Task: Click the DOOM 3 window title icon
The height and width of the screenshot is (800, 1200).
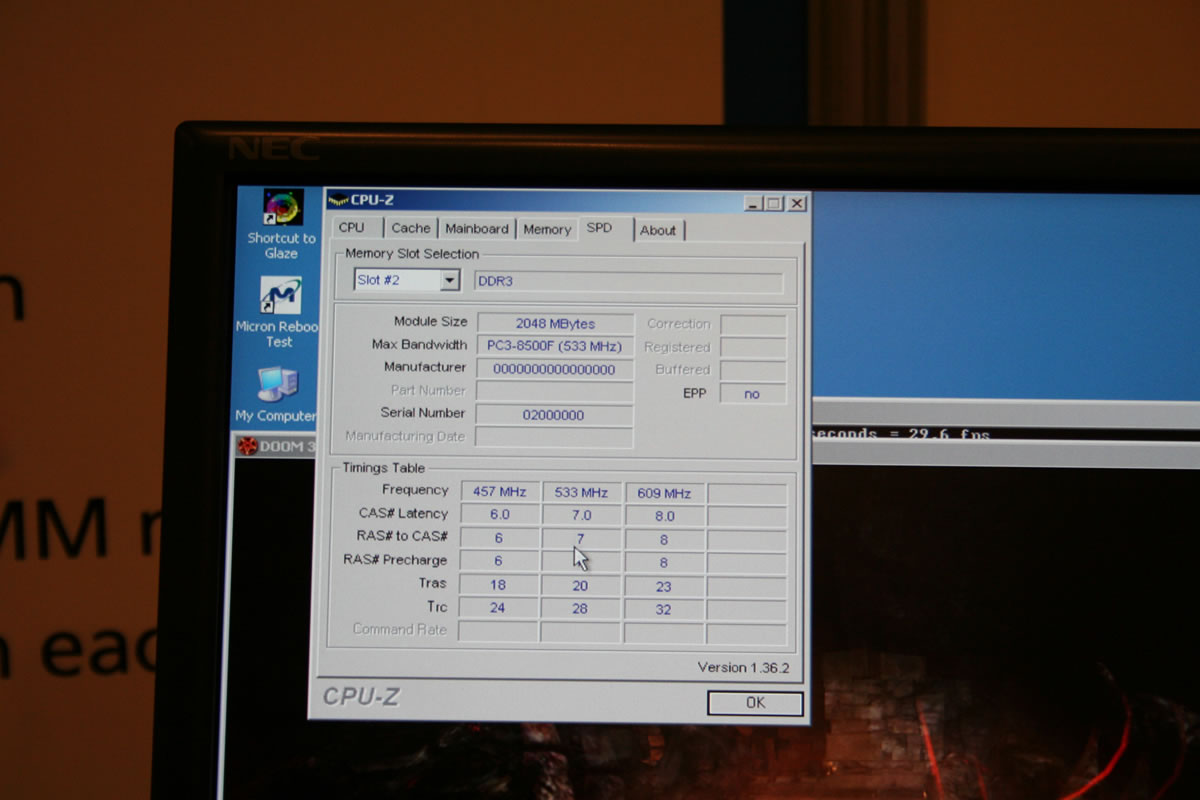Action: pyautogui.click(x=247, y=446)
